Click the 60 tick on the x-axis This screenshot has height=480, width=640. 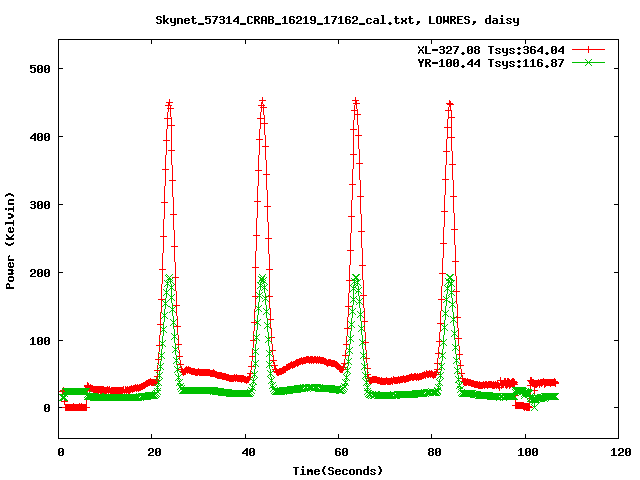338,452
